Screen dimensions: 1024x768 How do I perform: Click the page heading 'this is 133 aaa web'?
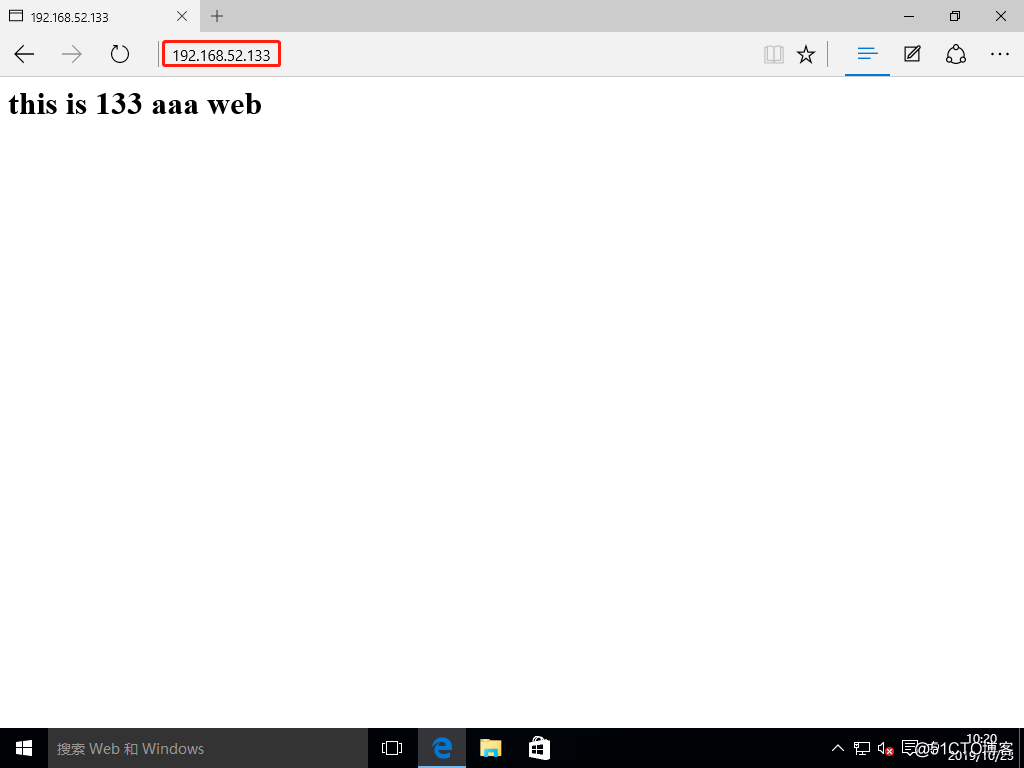pyautogui.click(x=135, y=104)
